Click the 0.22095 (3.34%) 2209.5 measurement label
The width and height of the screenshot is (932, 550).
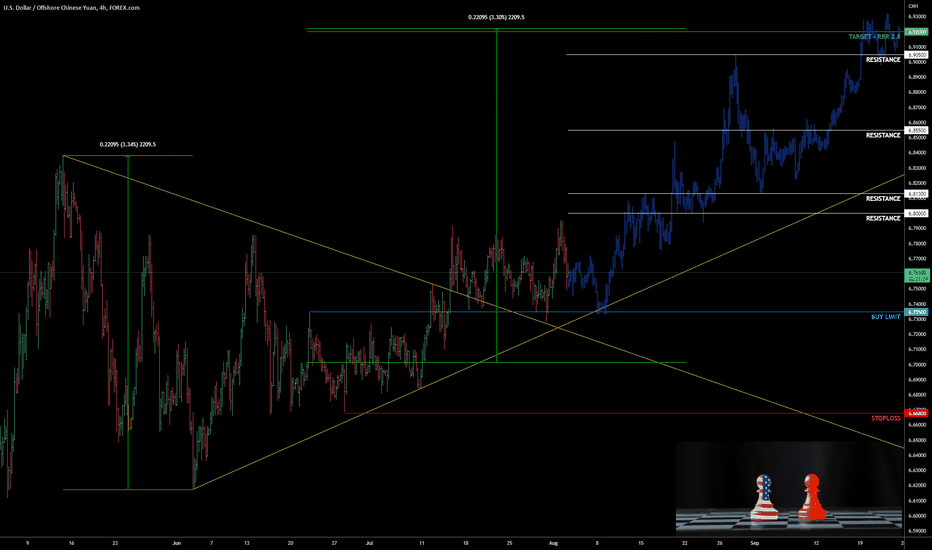128,144
